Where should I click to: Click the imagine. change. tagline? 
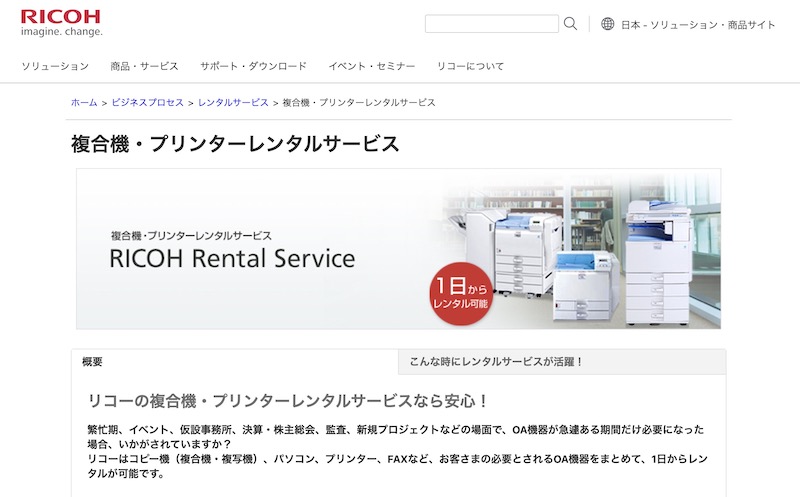pyautogui.click(x=62, y=32)
